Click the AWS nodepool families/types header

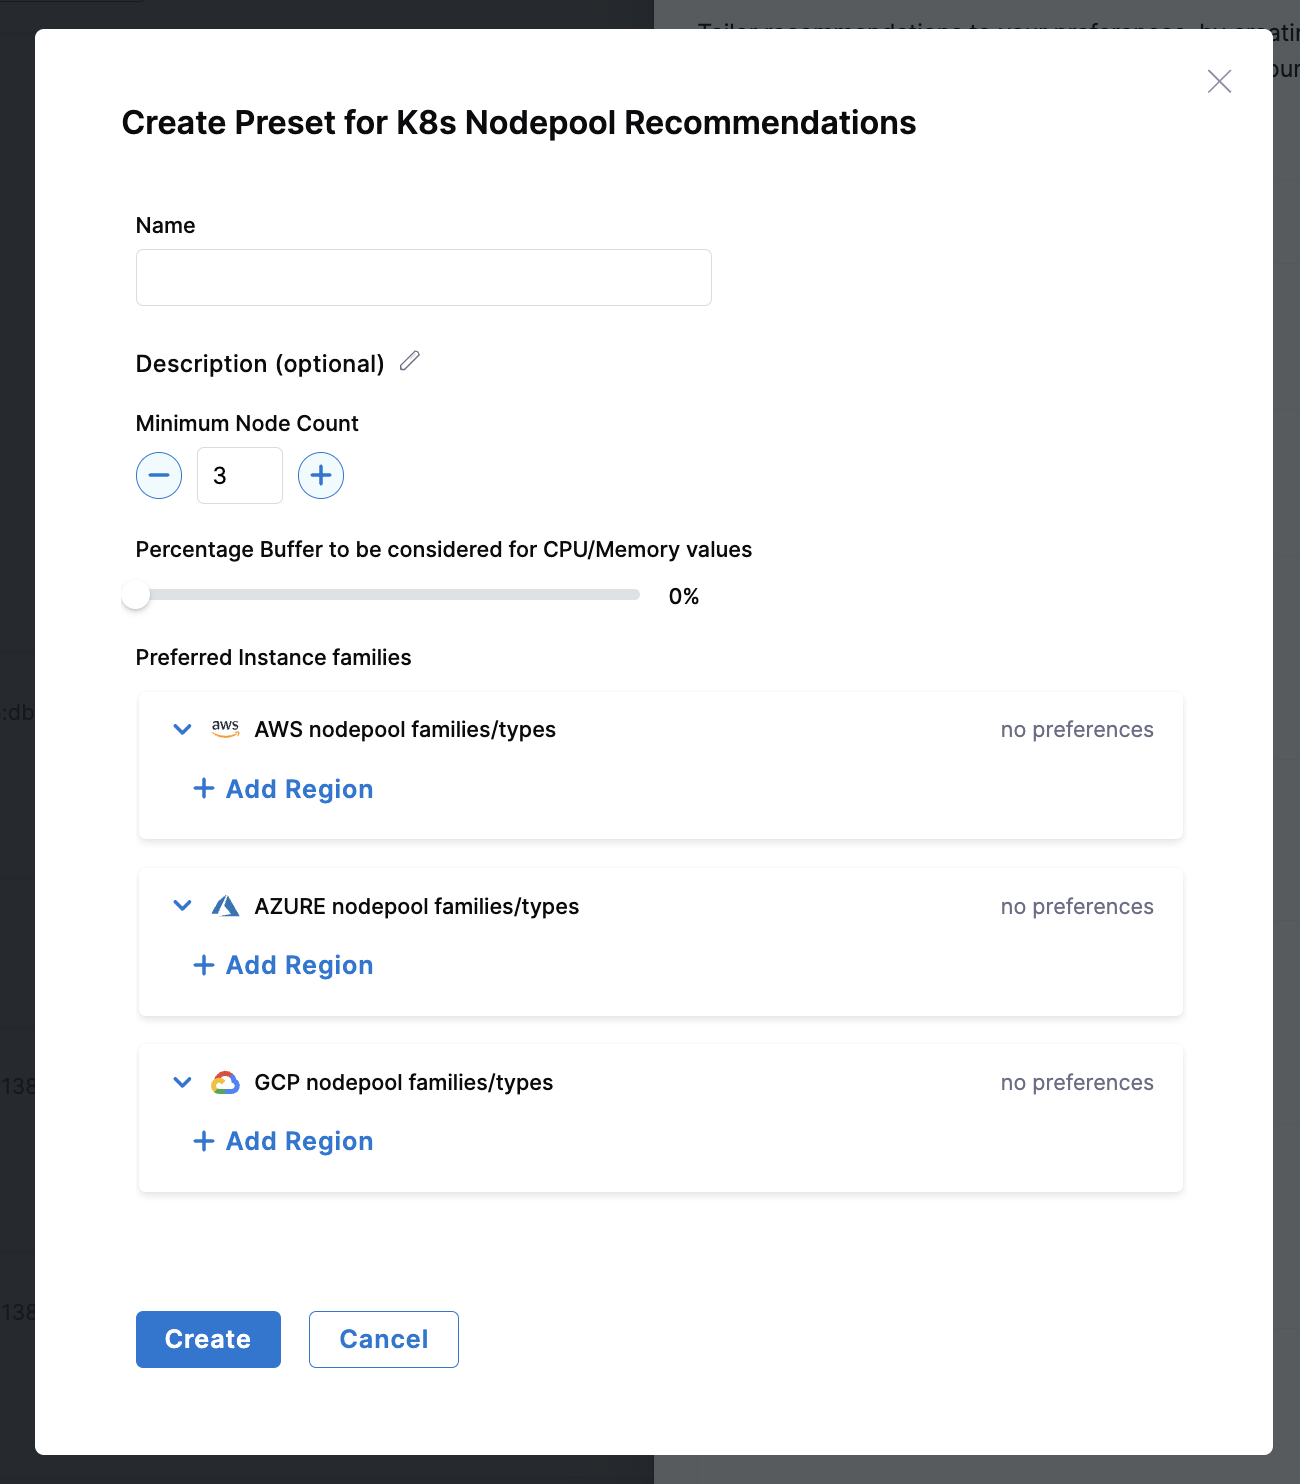coord(405,729)
